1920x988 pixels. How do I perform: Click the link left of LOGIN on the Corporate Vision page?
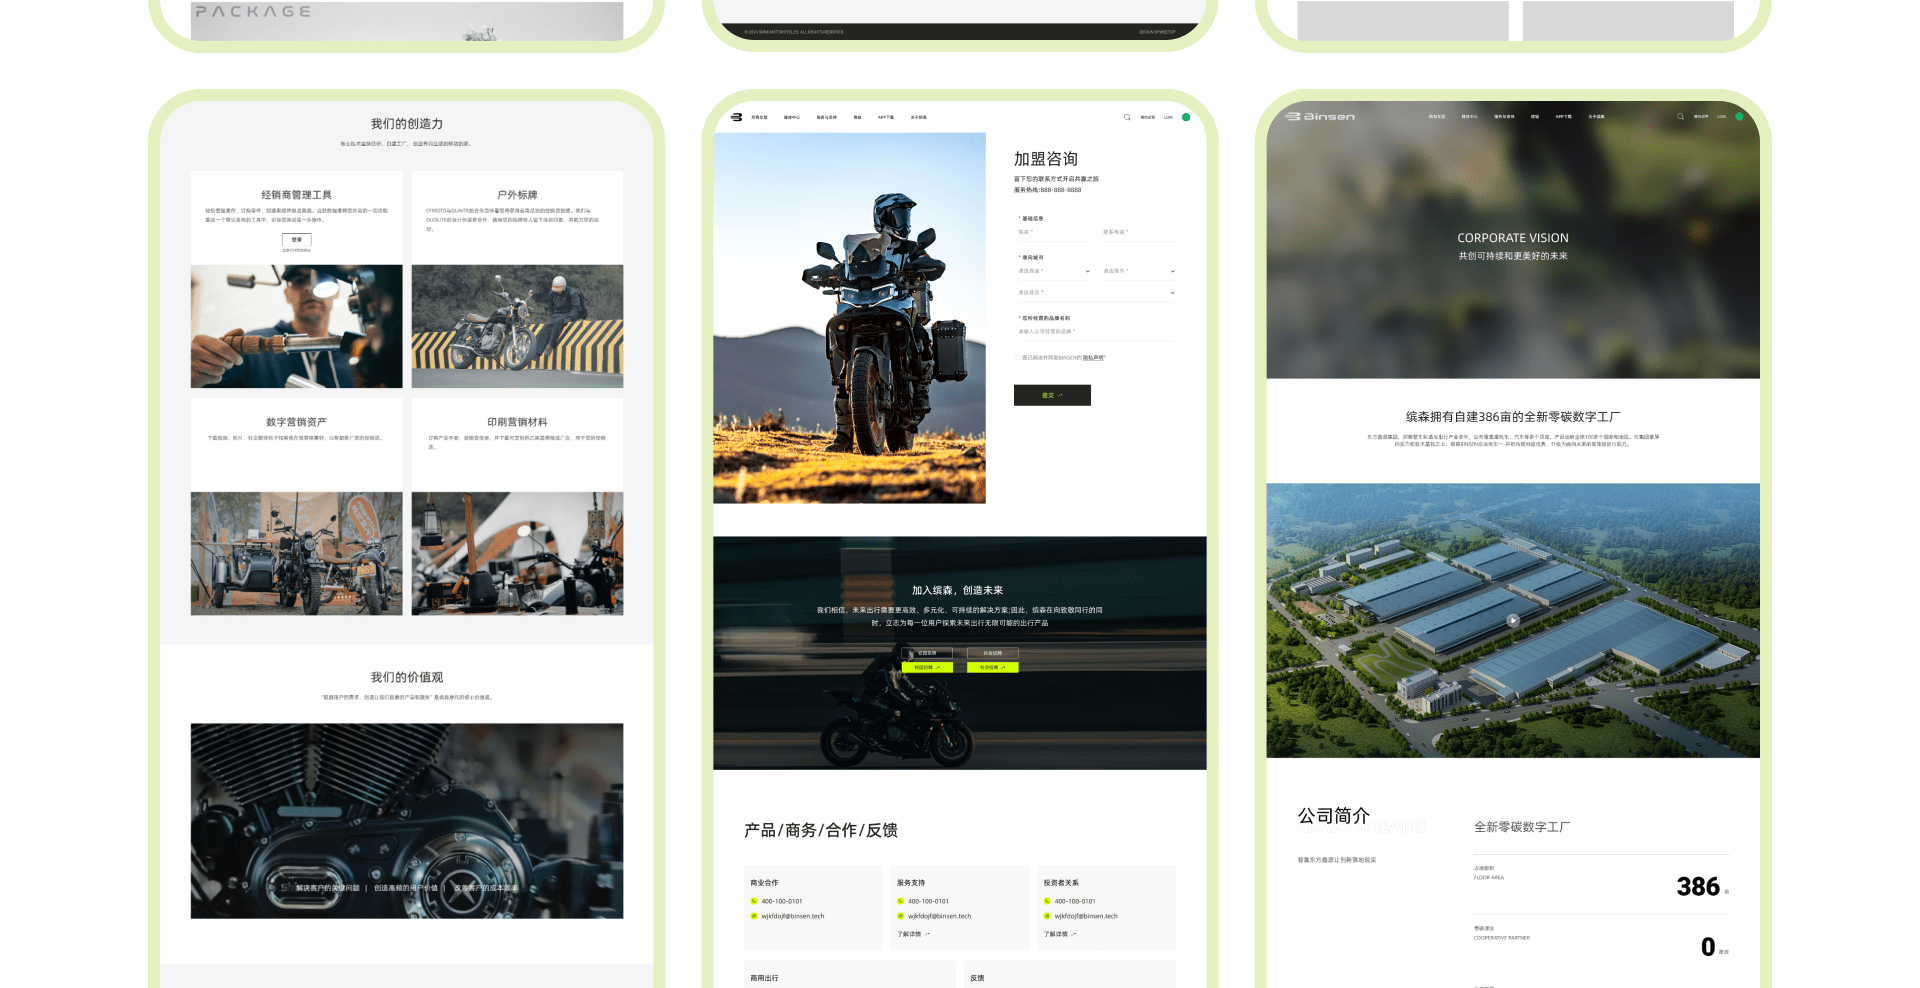(1701, 116)
